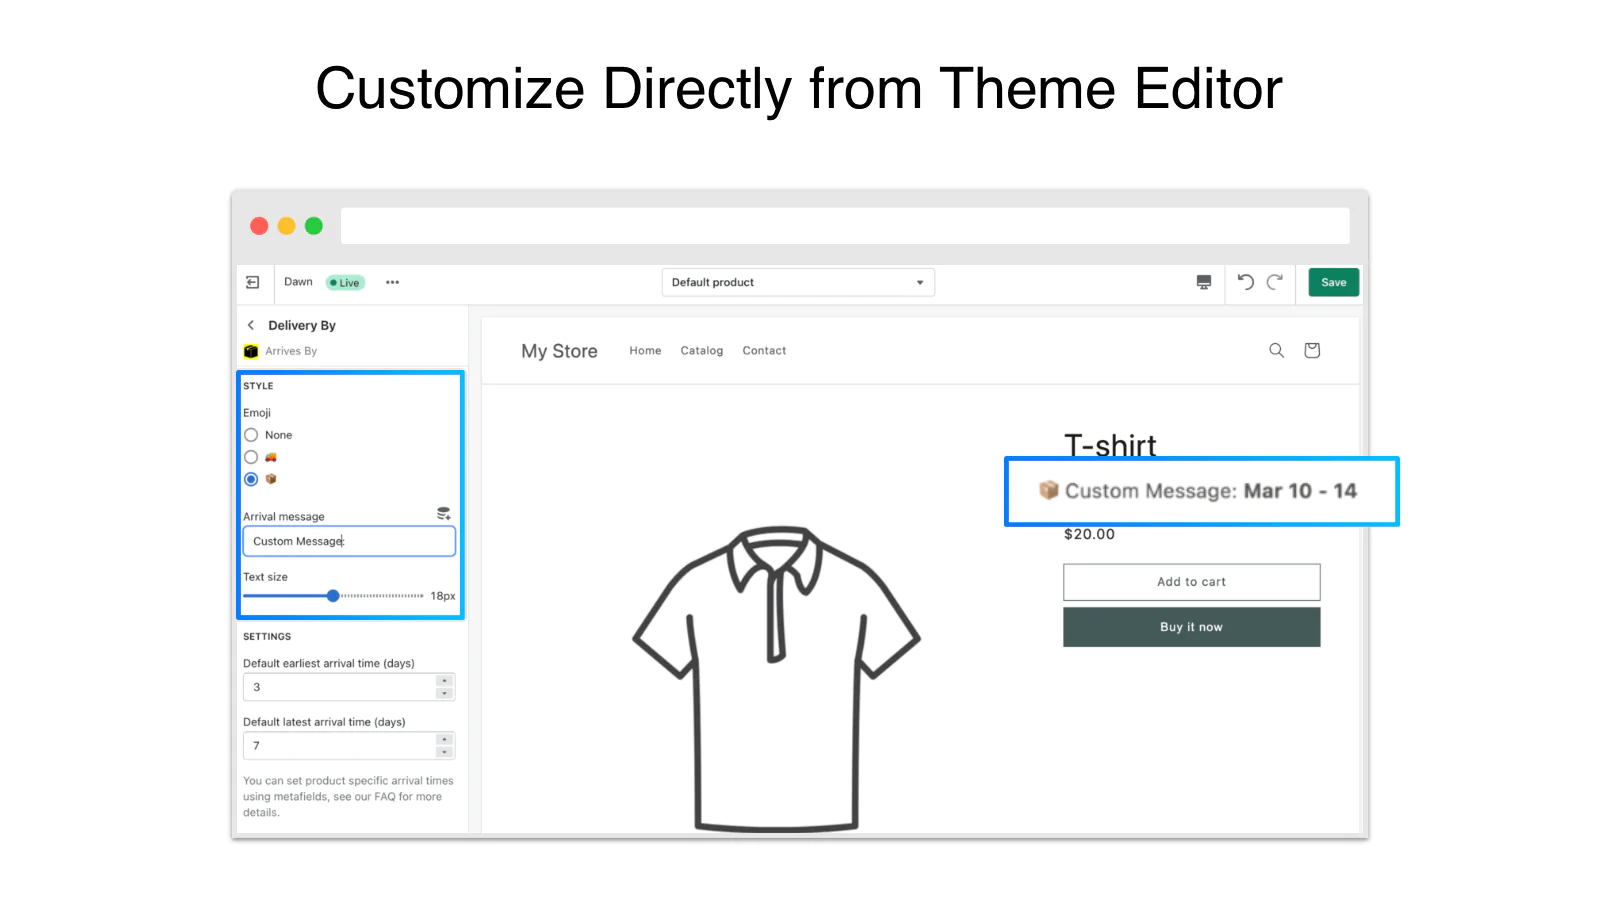Open the three-dot theme actions menu
The height and width of the screenshot is (900, 1600).
392,282
